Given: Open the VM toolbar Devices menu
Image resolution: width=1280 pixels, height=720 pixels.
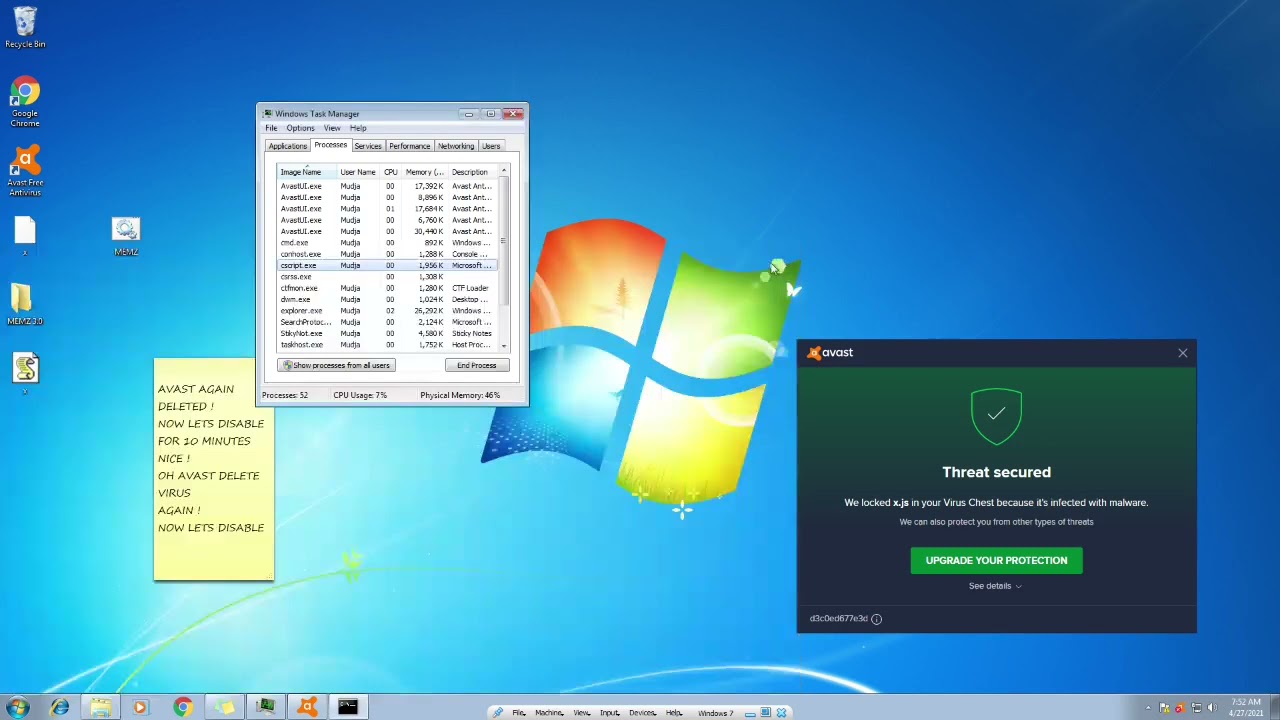Looking at the screenshot, I should (x=642, y=713).
